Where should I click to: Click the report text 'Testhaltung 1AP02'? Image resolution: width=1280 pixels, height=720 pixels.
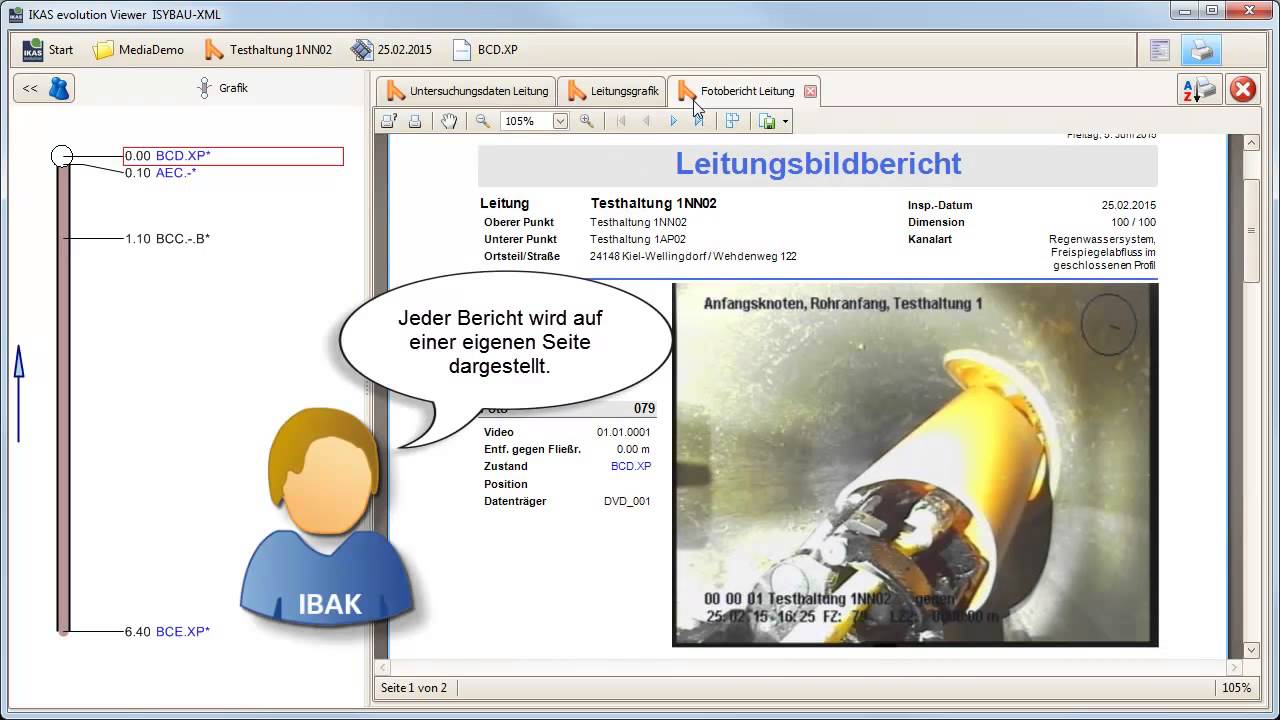638,239
